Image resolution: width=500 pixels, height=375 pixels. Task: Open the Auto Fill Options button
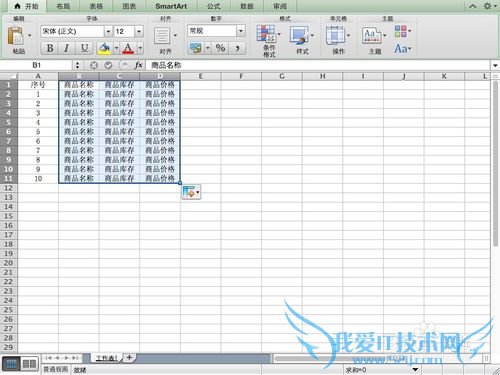tap(191, 192)
